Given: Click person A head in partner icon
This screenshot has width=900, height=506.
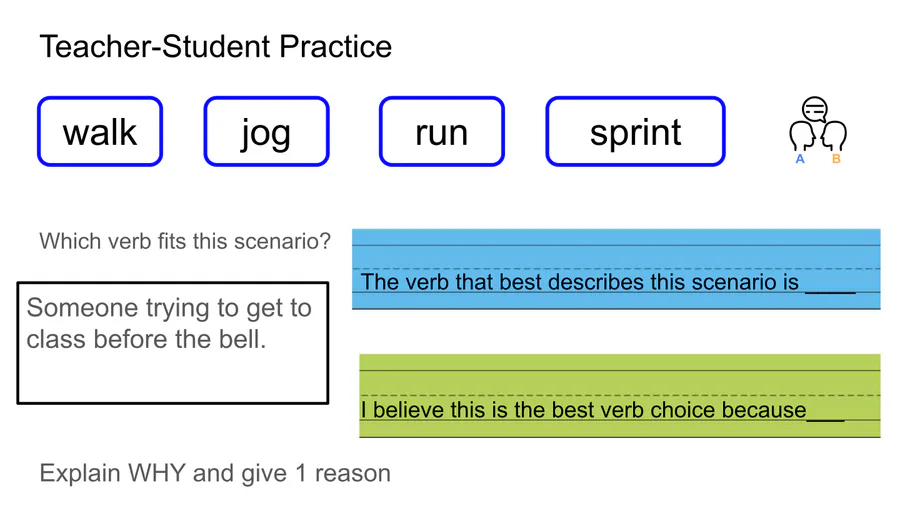Looking at the screenshot, I should (x=802, y=136).
